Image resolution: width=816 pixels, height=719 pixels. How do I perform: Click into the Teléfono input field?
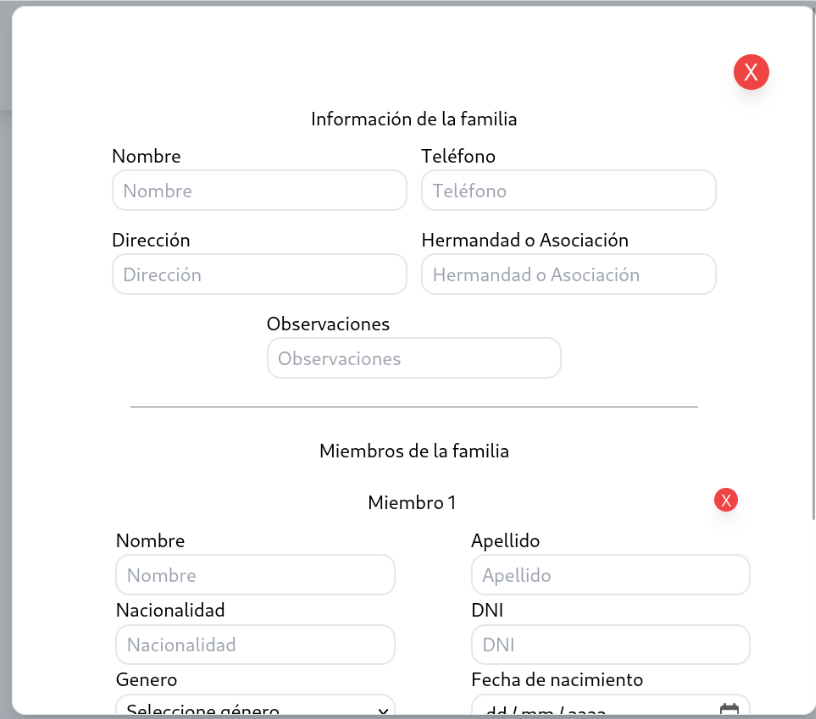coord(568,190)
